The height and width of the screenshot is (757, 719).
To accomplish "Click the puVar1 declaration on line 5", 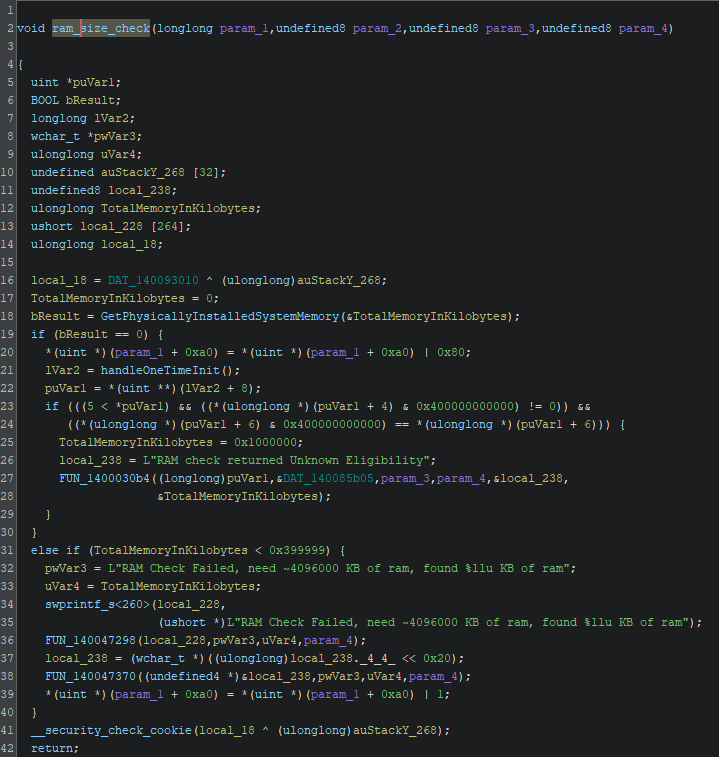I will tap(94, 83).
